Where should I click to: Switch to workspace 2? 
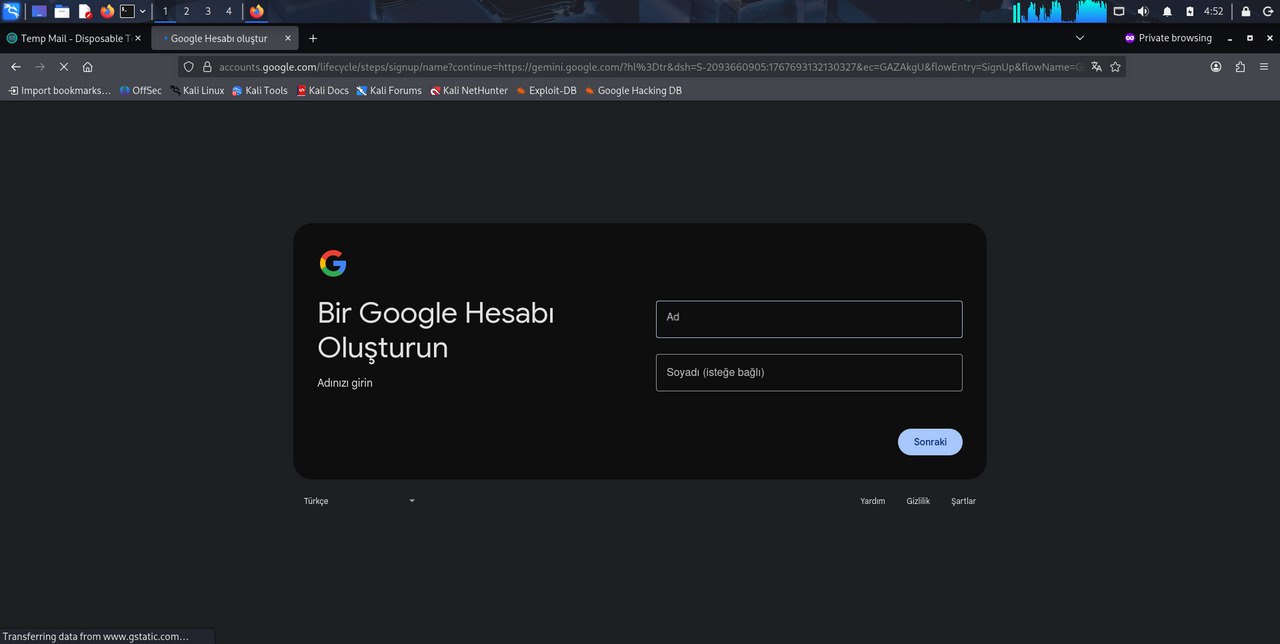186,11
